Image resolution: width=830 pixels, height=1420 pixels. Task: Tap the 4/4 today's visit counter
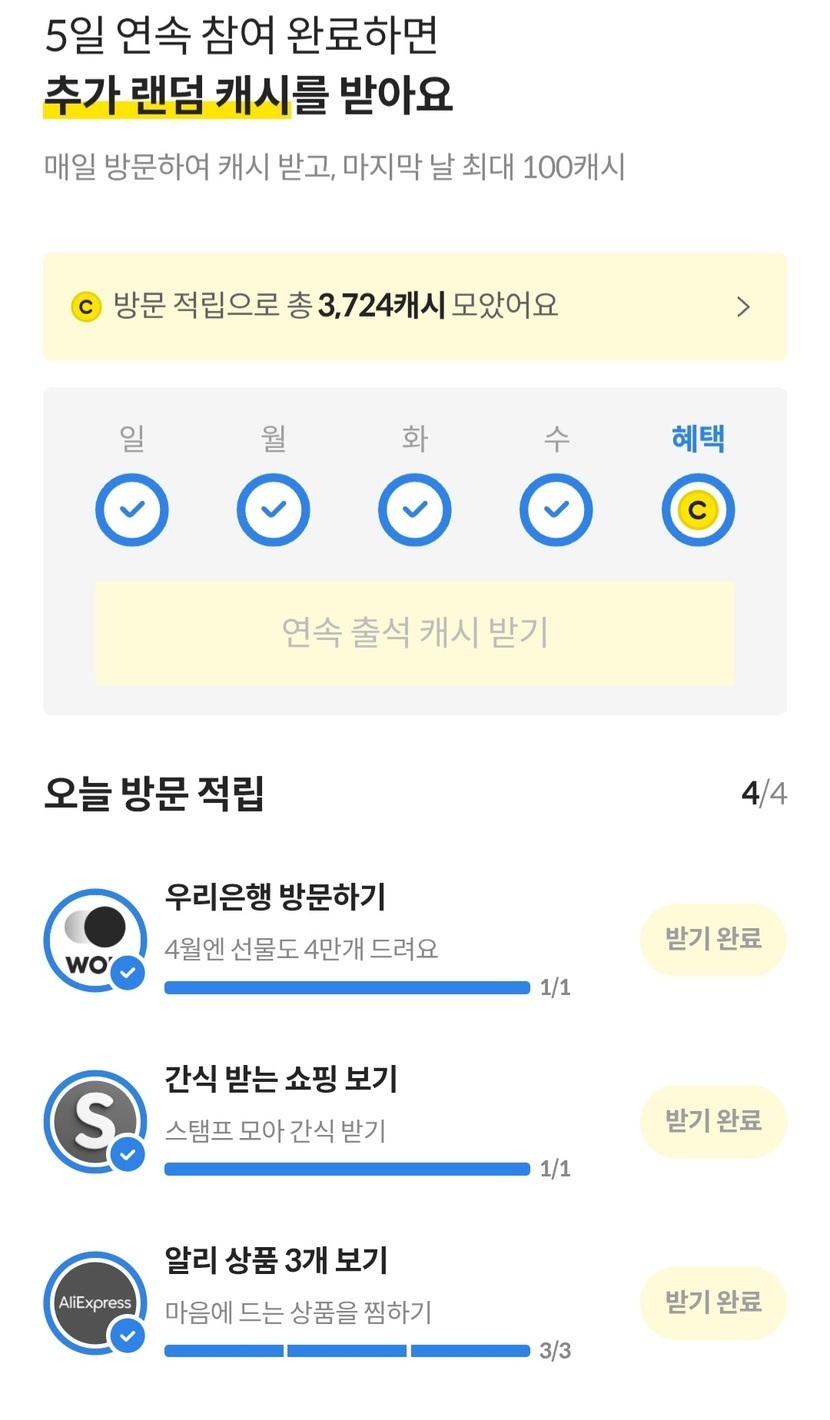click(x=763, y=794)
